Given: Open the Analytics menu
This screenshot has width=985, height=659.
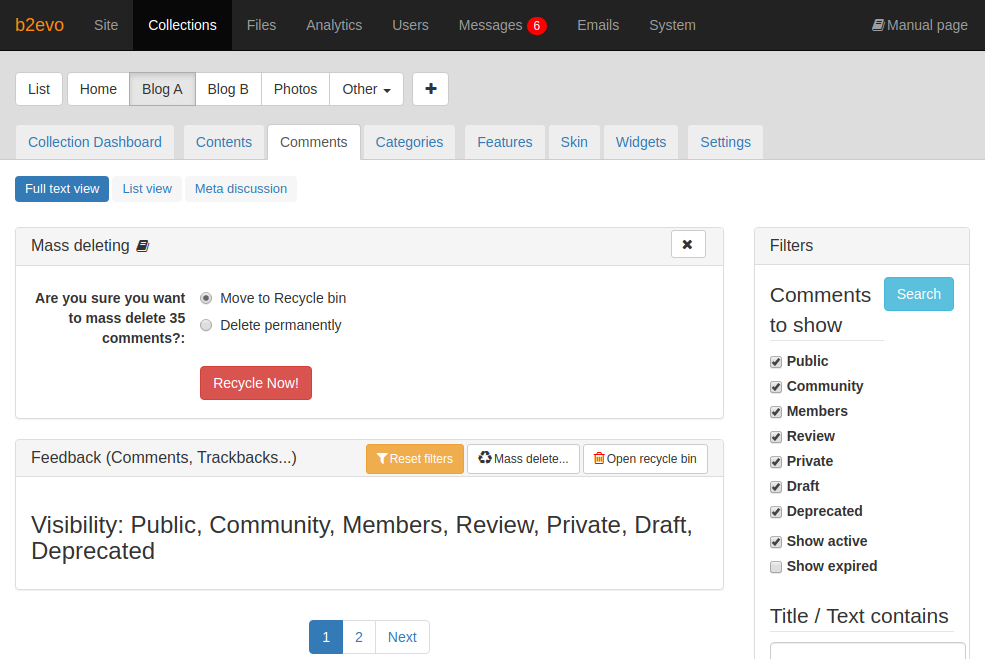Looking at the screenshot, I should [x=334, y=25].
